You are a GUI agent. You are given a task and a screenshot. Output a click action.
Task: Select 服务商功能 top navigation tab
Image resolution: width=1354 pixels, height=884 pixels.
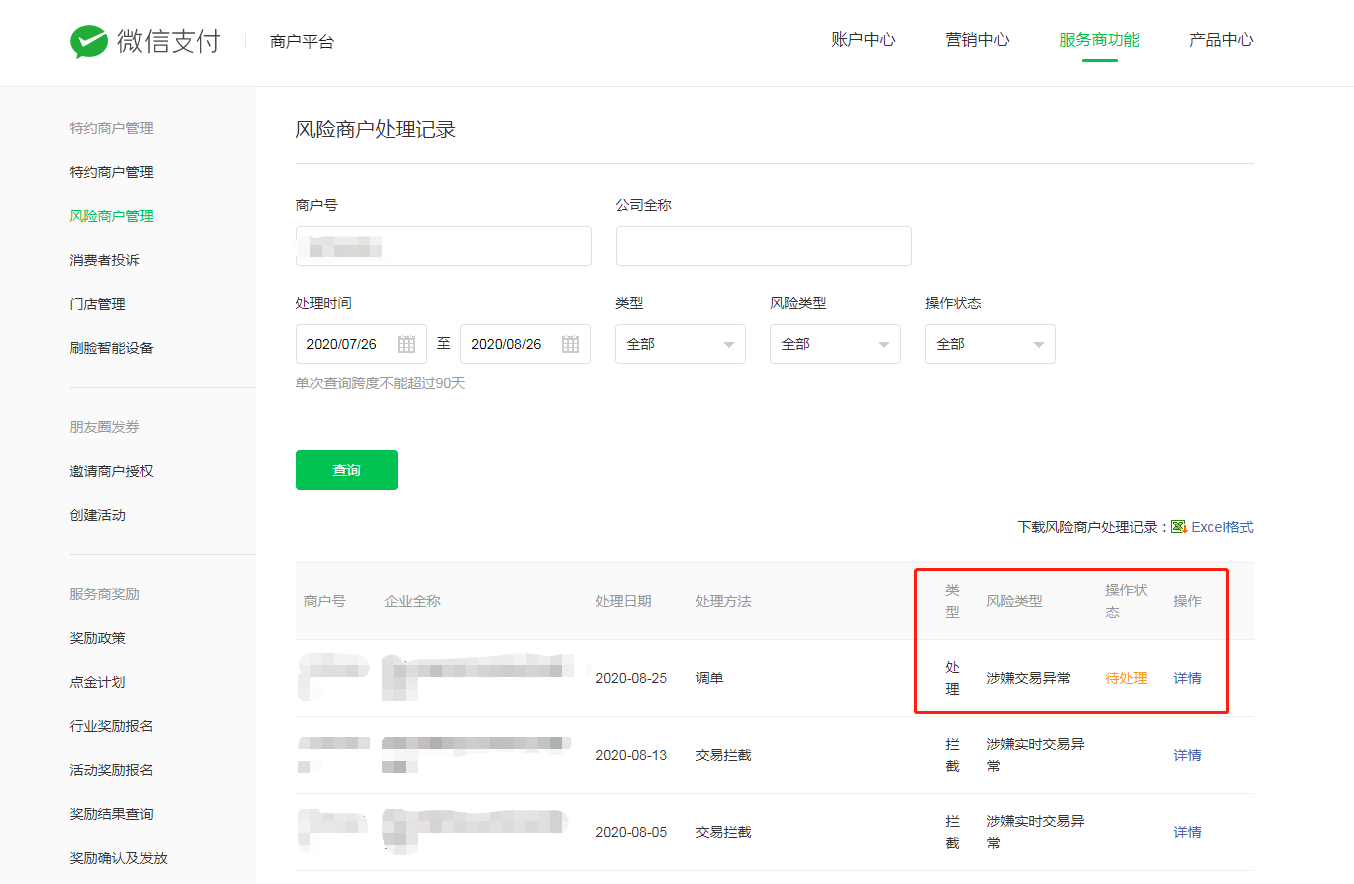pos(1099,40)
